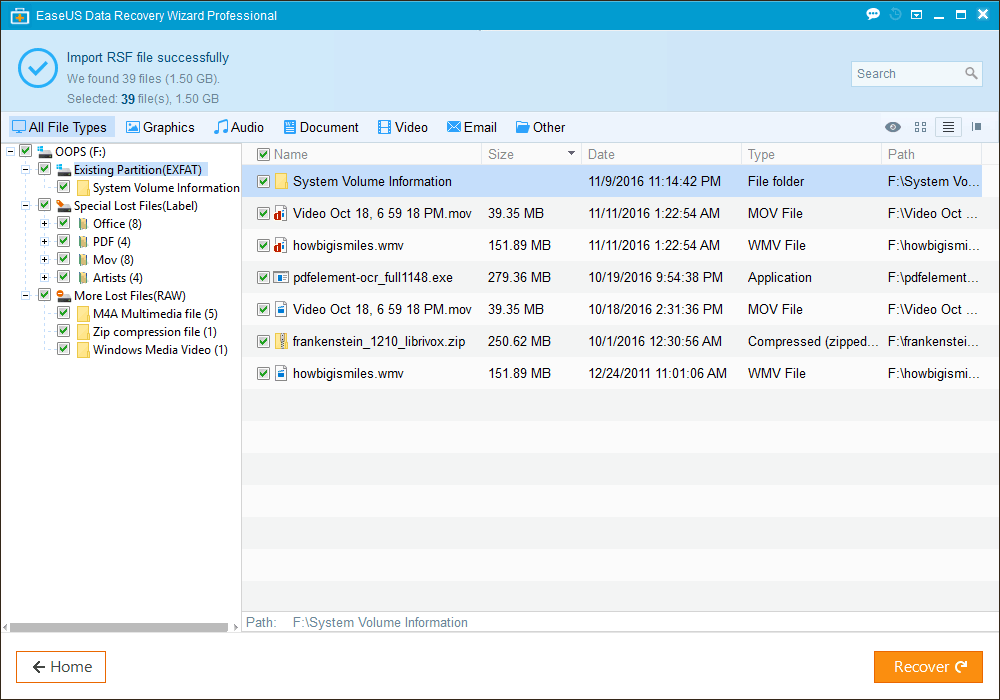This screenshot has height=700, width=1000.
Task: Uncheck the Windows Media Video (1) checkbox
Action: tap(63, 349)
